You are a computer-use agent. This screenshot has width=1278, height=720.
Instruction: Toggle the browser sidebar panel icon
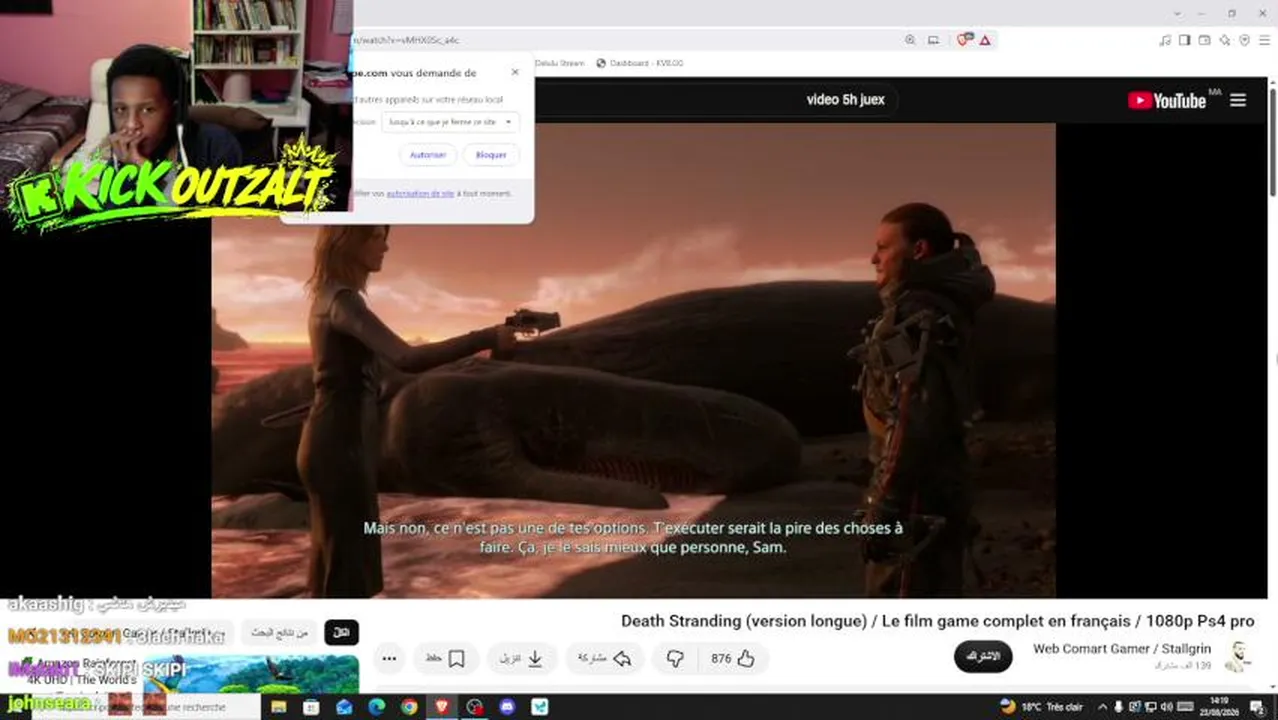click(x=1185, y=40)
